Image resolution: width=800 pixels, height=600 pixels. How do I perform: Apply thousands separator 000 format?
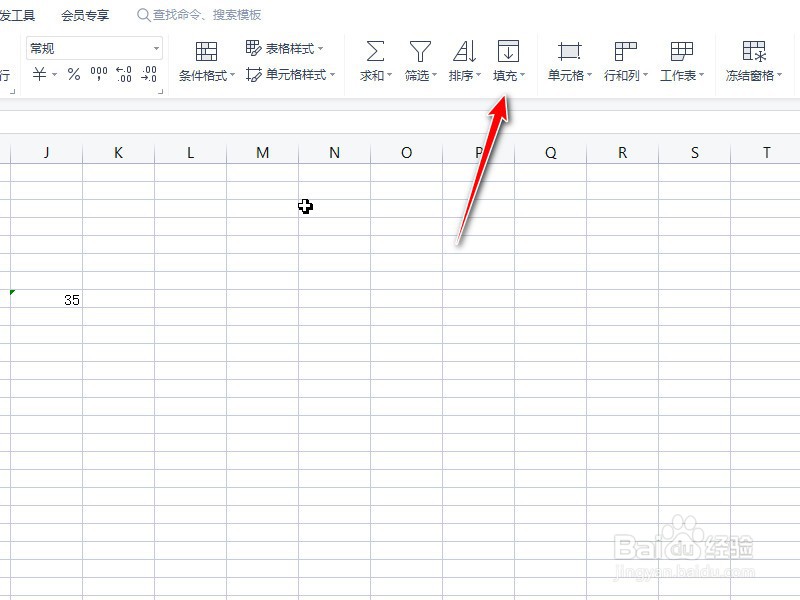click(x=99, y=74)
